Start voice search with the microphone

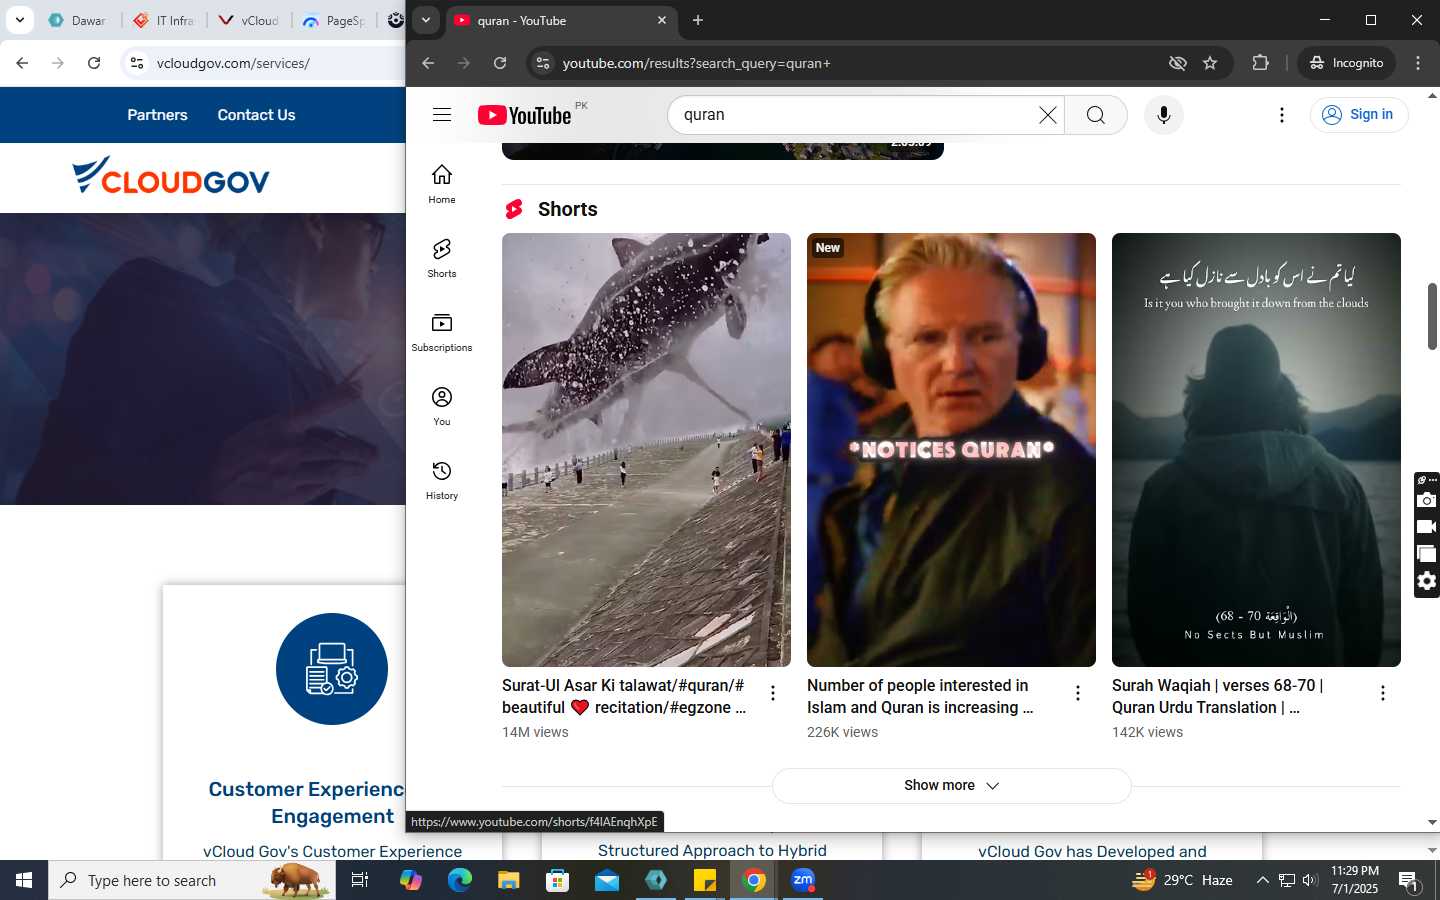pyautogui.click(x=1164, y=115)
